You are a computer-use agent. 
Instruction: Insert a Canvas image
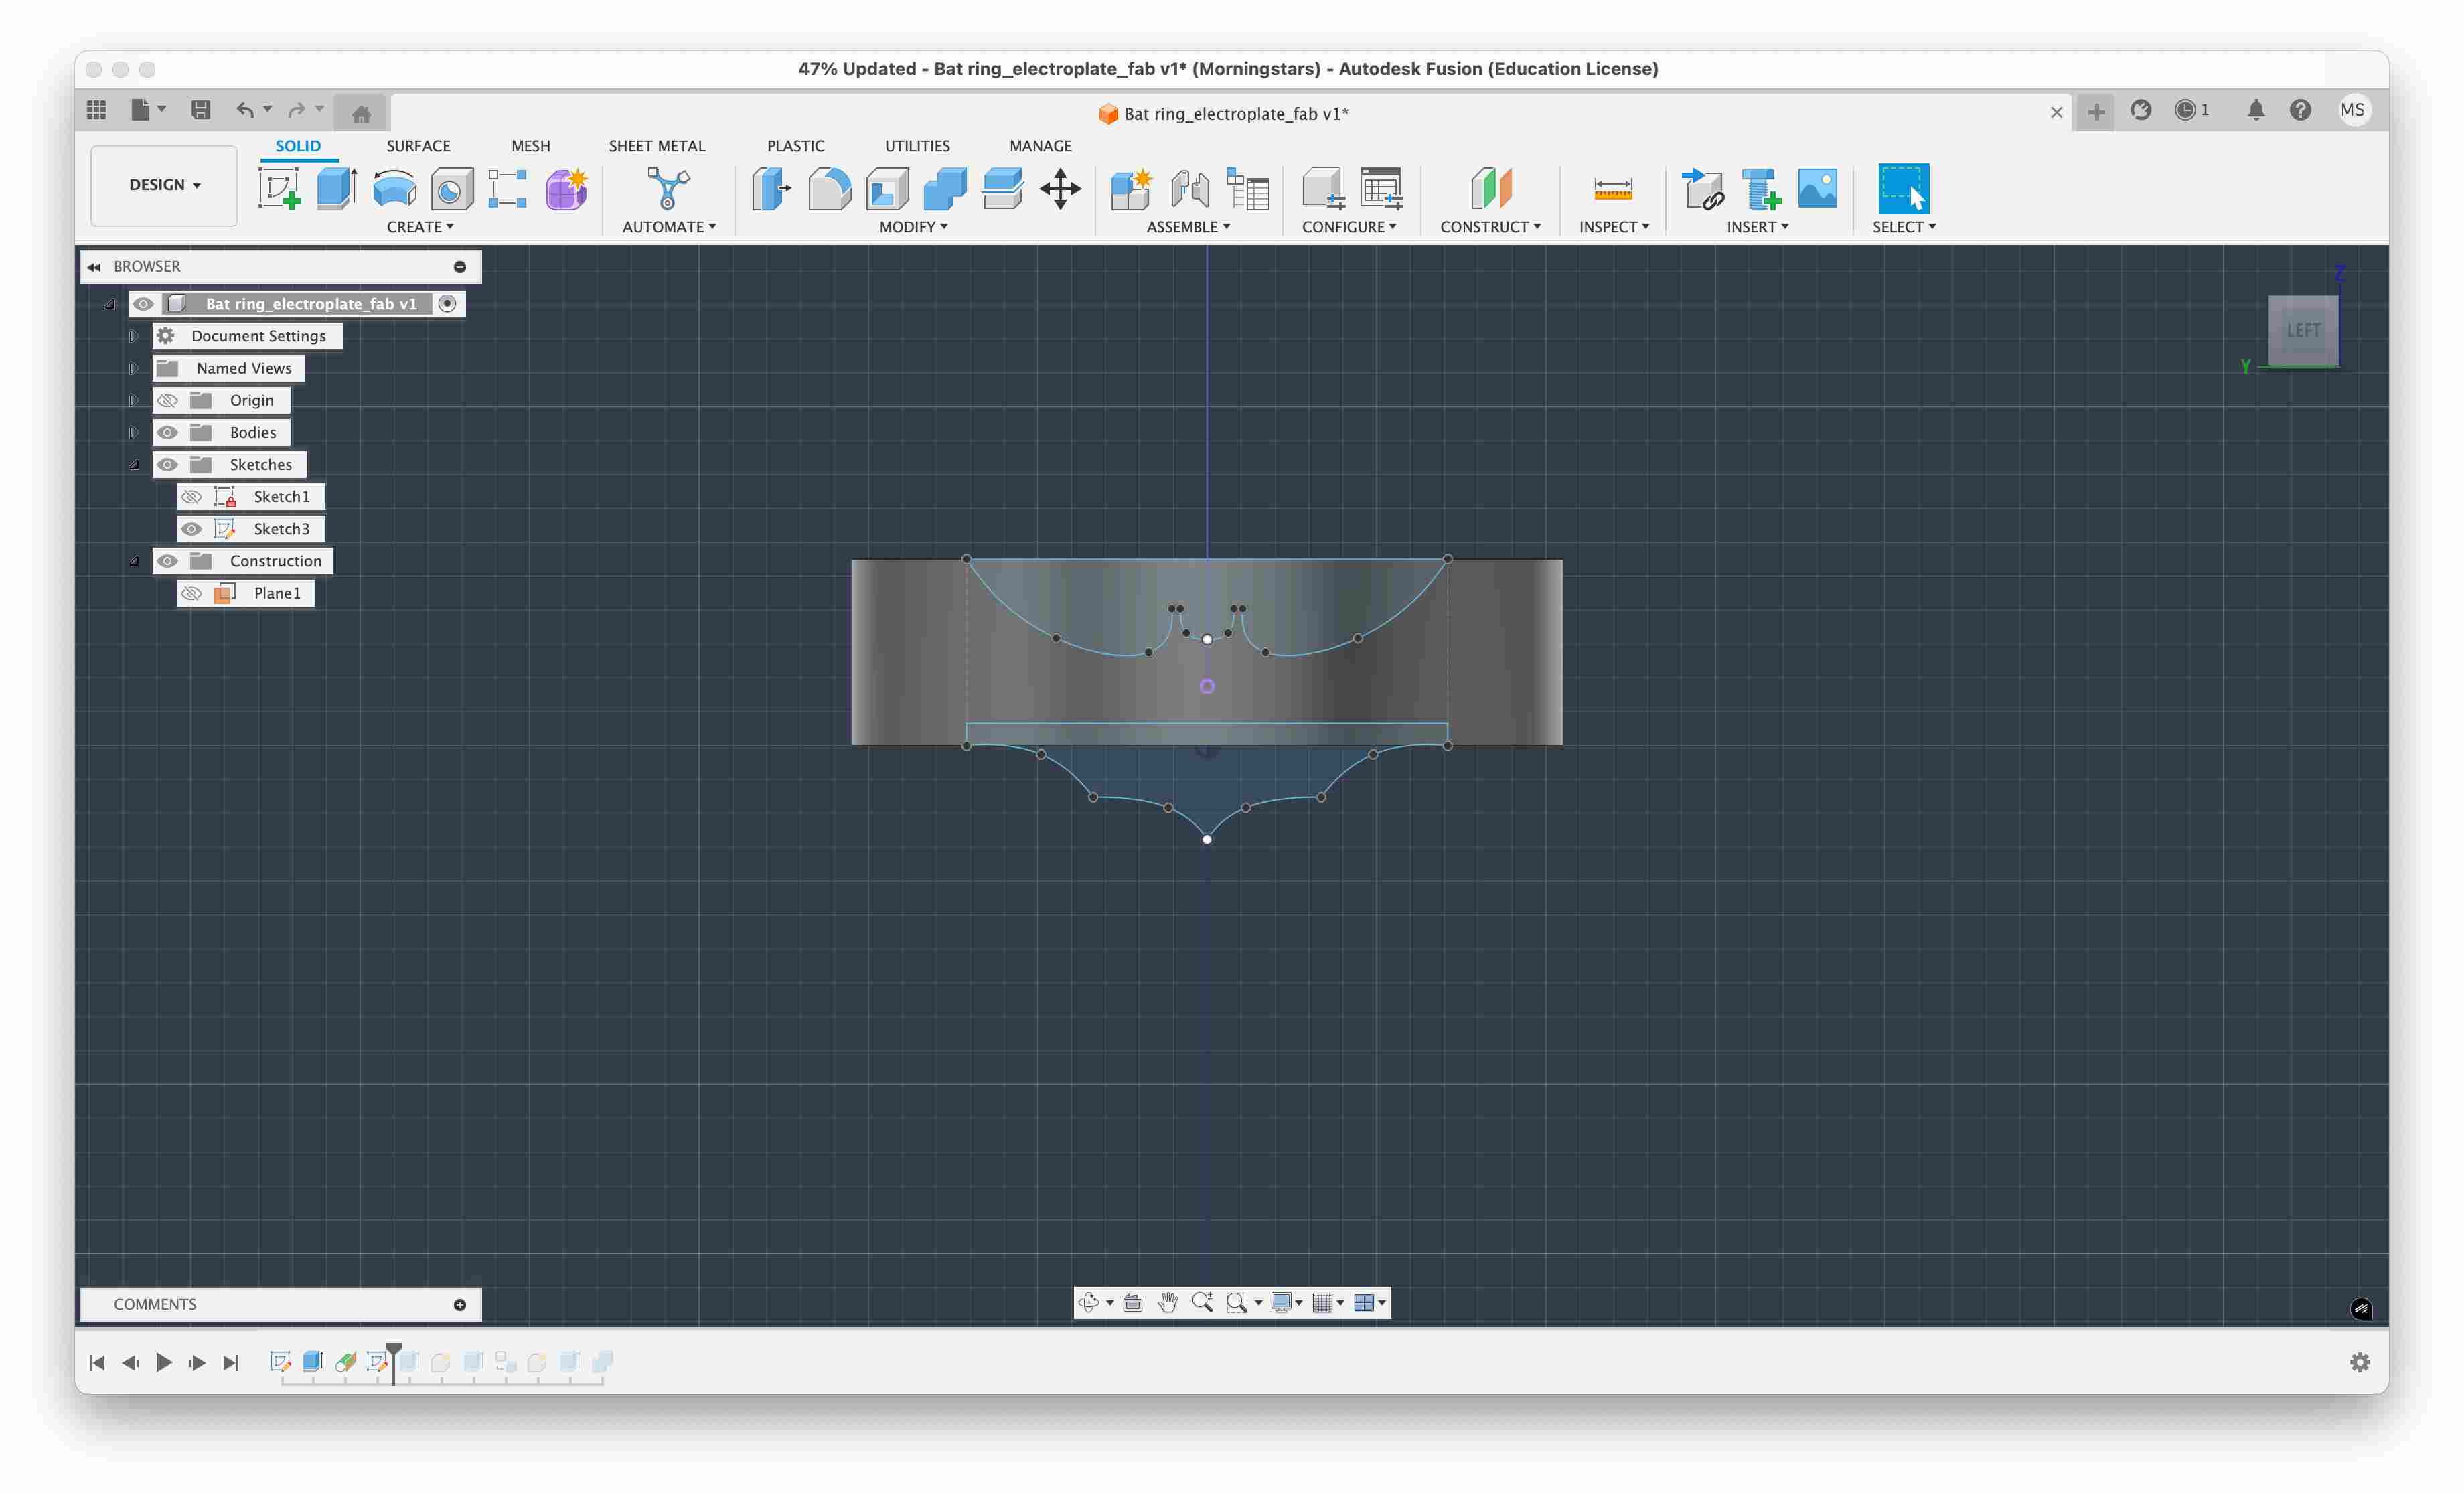point(1817,188)
